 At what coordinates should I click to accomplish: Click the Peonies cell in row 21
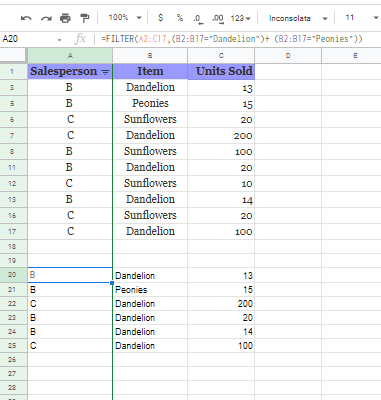[150, 290]
